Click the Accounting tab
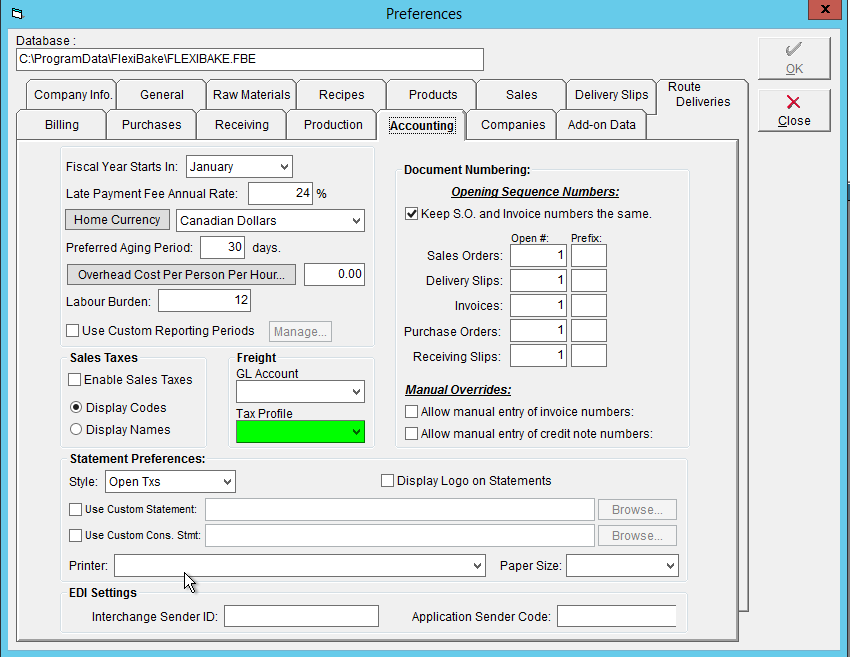Image resolution: width=850 pixels, height=657 pixels. click(x=422, y=126)
